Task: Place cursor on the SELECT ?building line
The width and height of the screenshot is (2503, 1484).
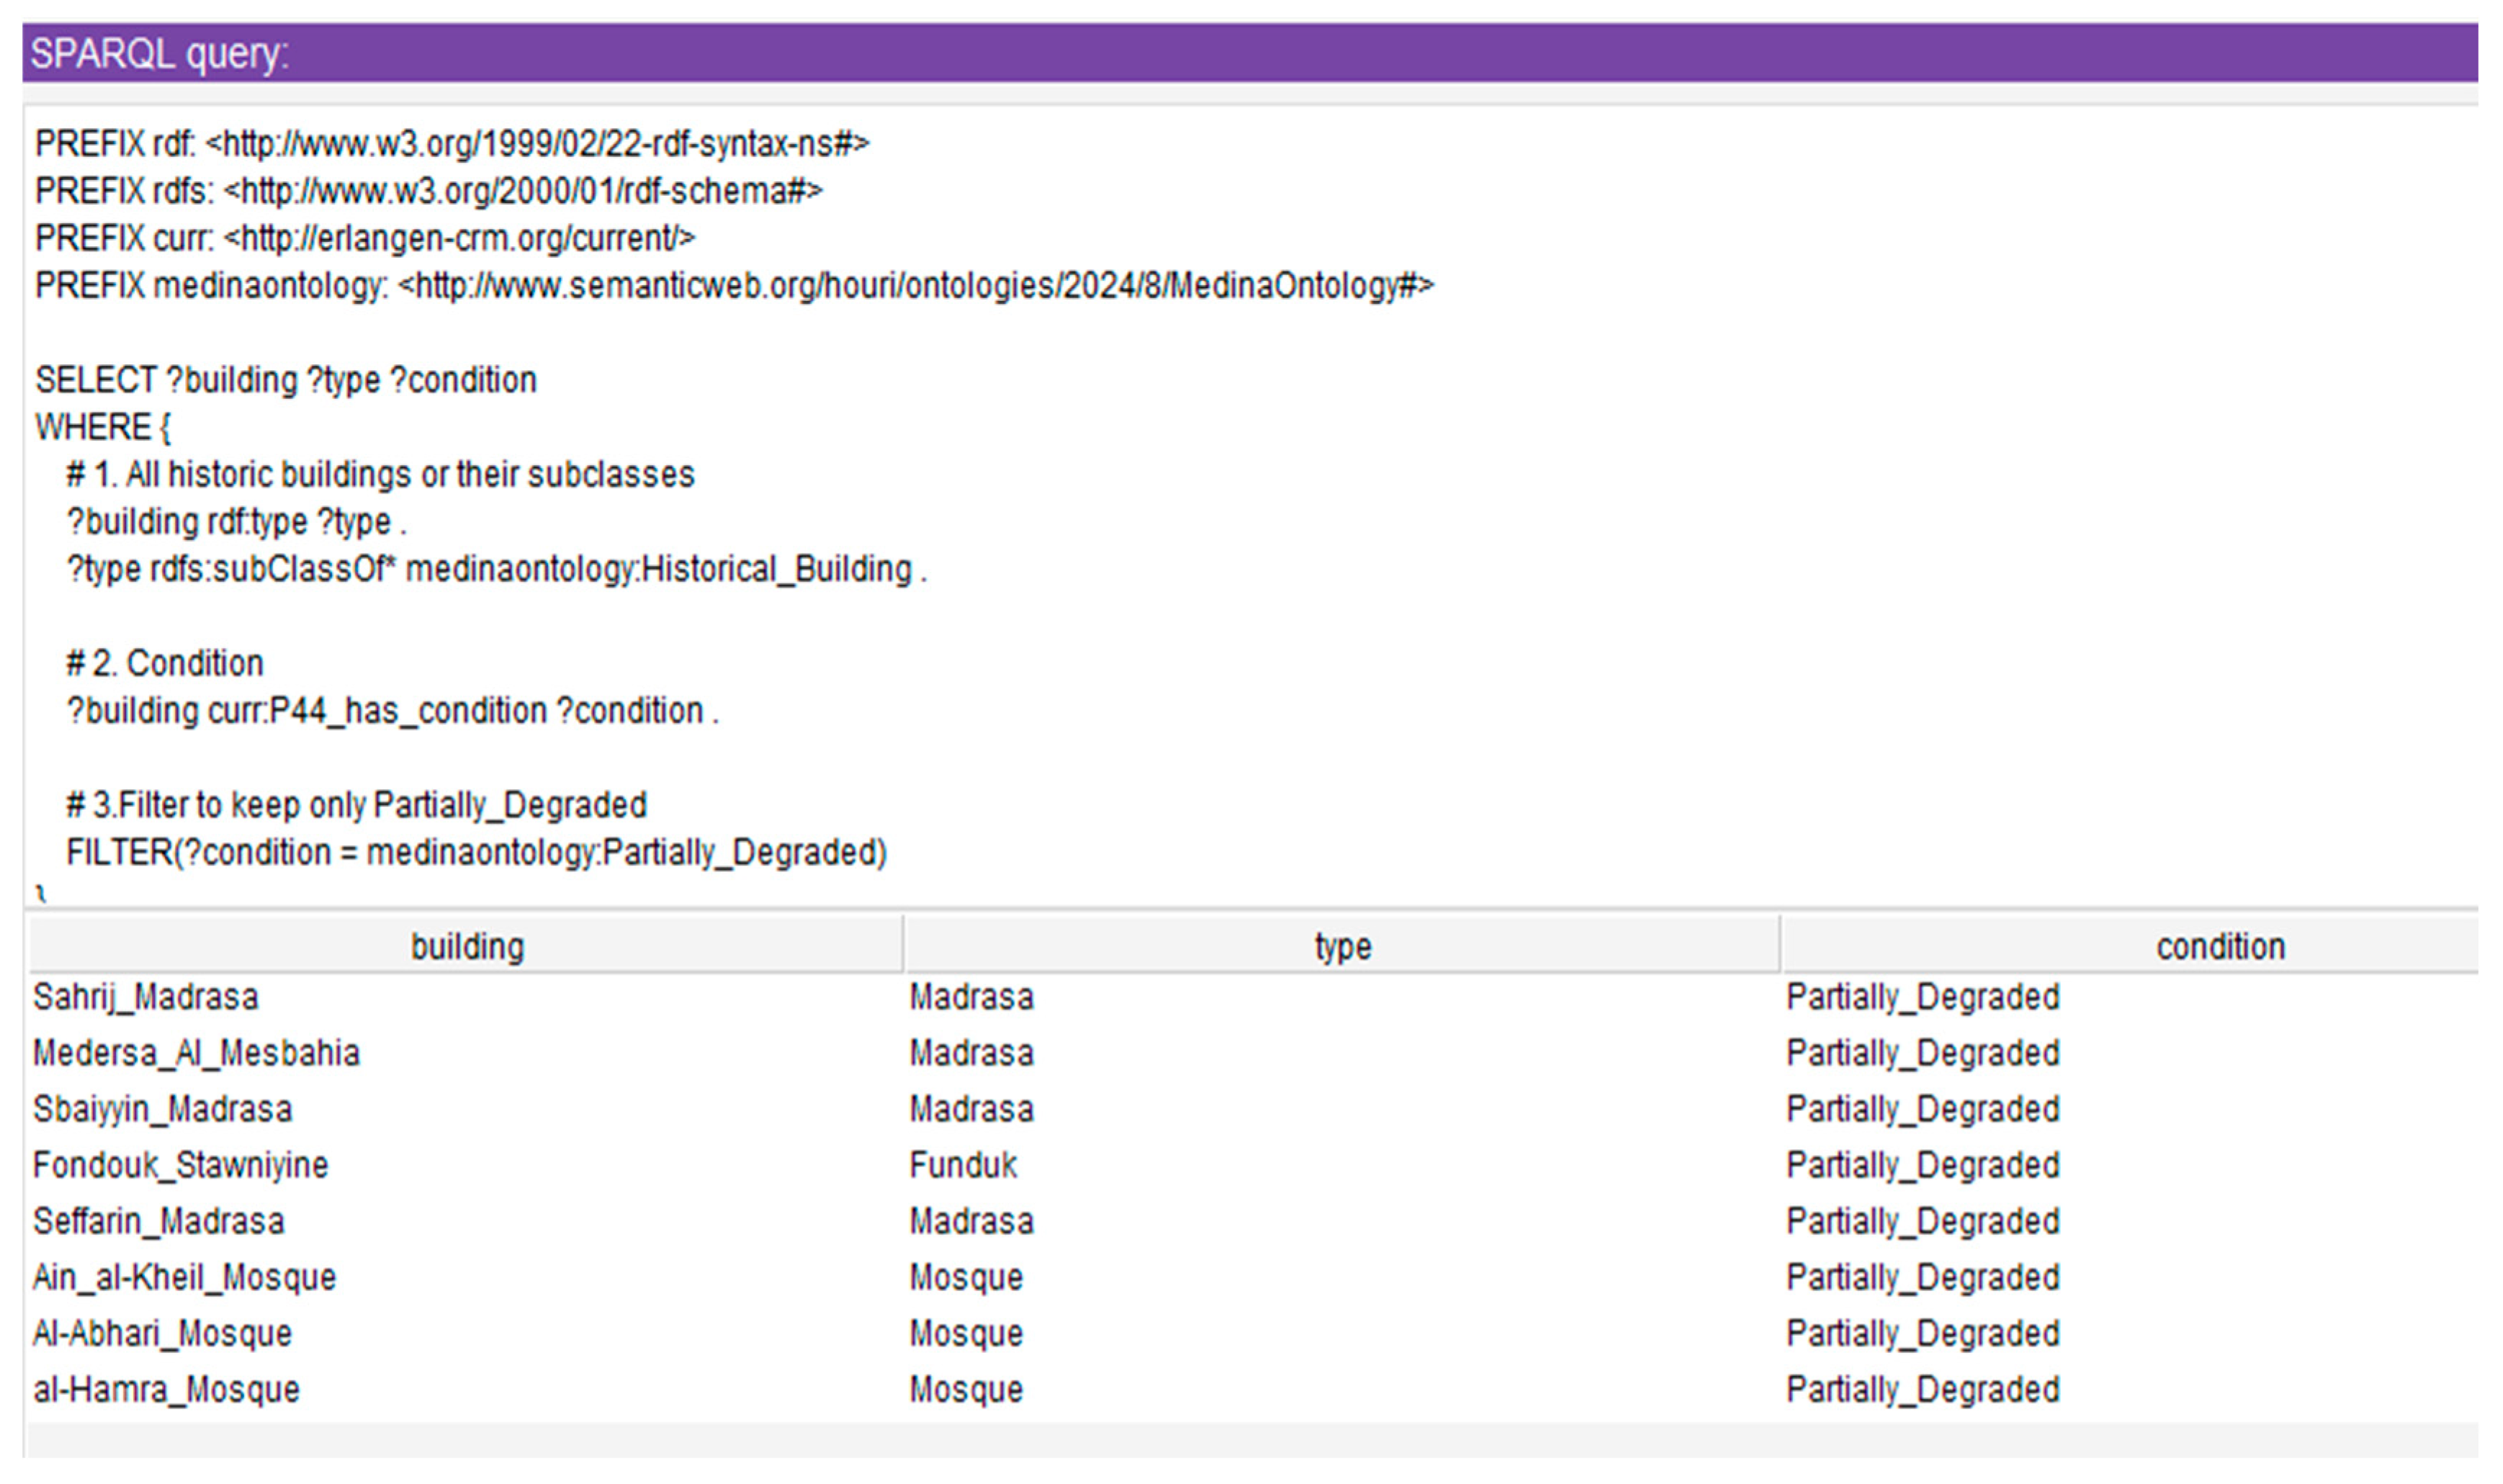Action: point(286,380)
